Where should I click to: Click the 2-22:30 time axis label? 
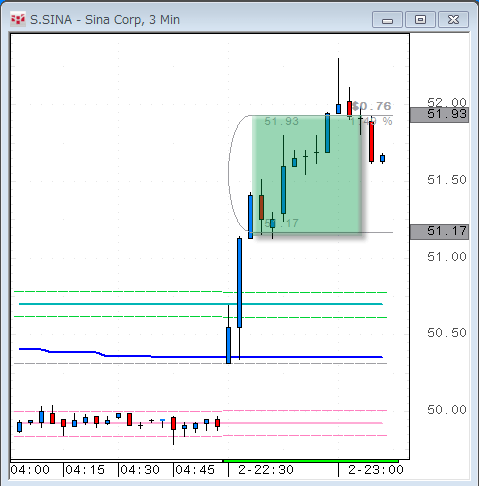coord(266,470)
